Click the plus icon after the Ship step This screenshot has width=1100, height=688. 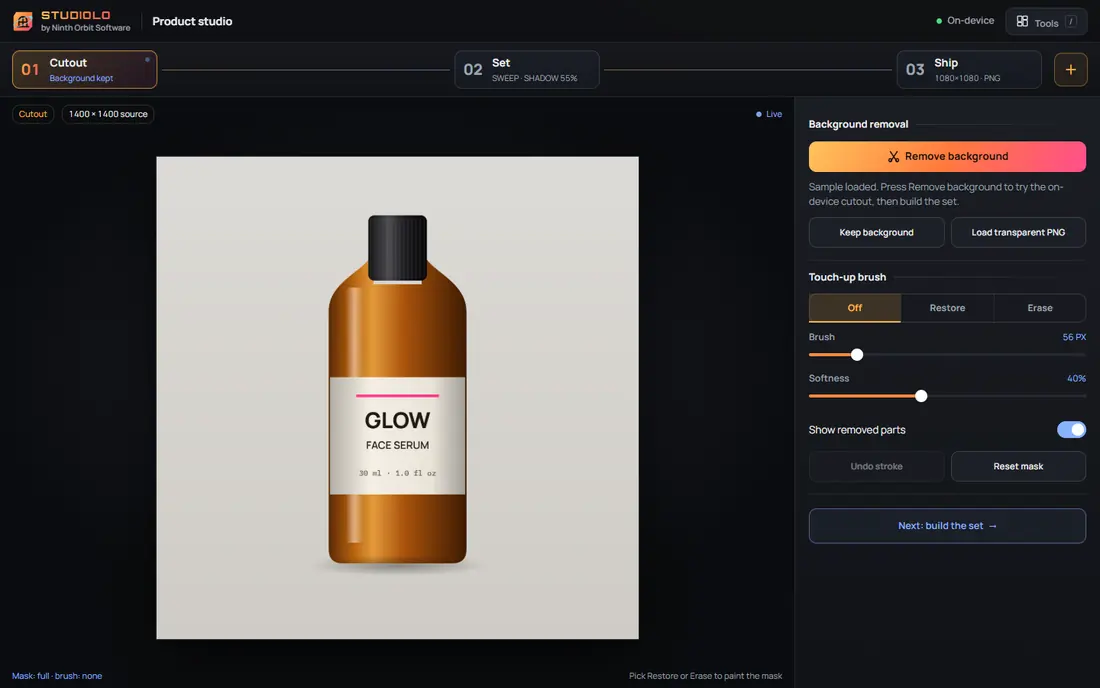[x=1071, y=69]
